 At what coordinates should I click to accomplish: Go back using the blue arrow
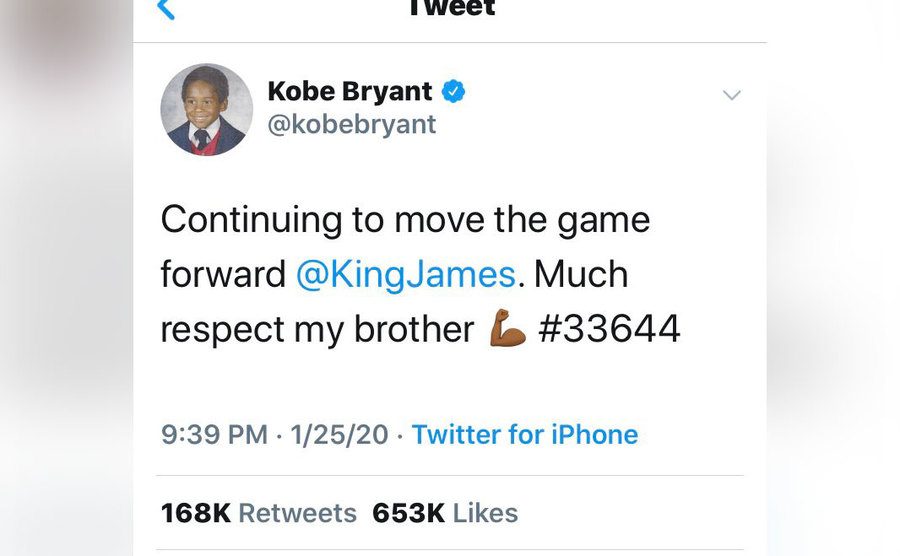tap(167, 9)
